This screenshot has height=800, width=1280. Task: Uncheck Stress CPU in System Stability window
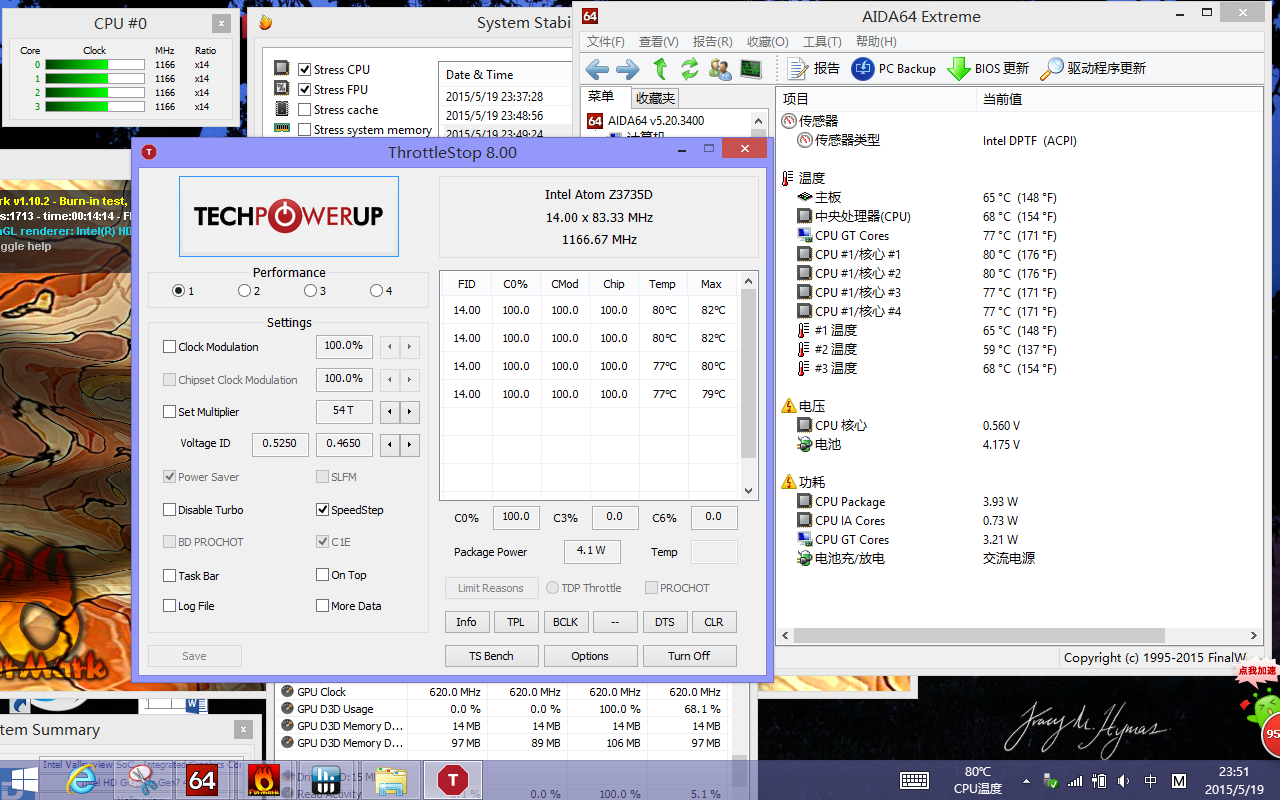[305, 70]
